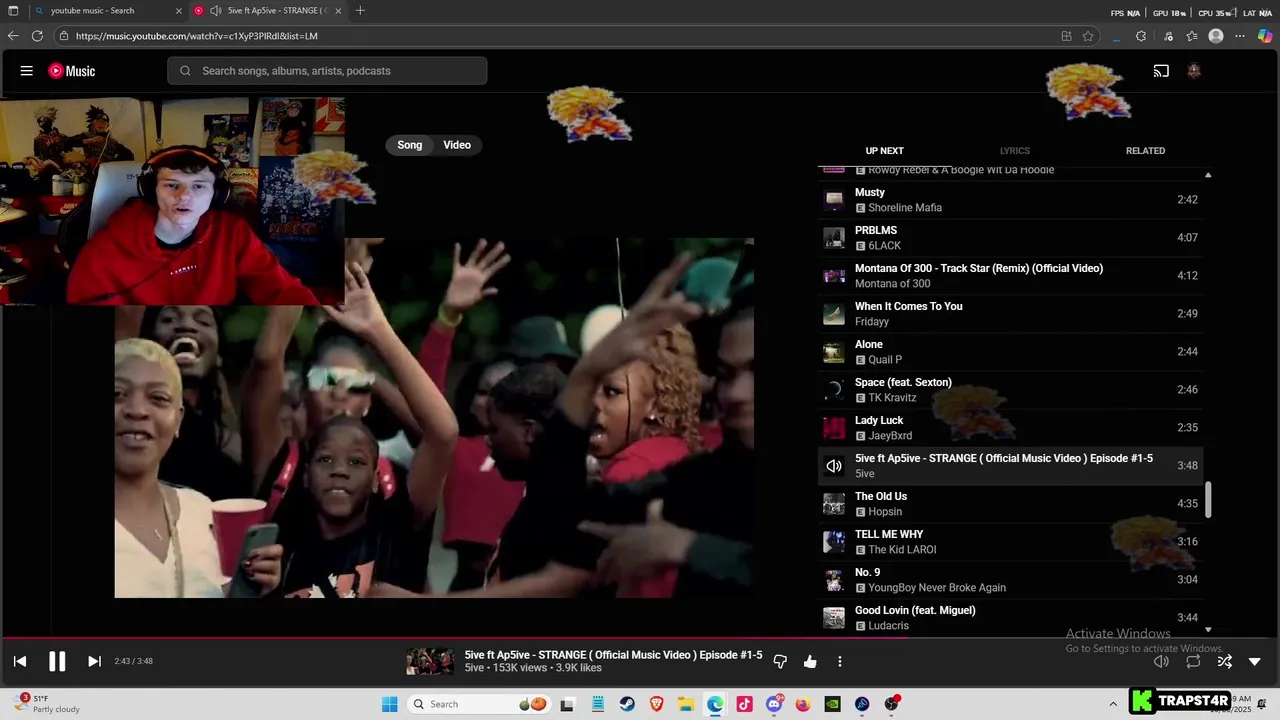Open a new browser tab
The height and width of the screenshot is (720, 1280).
click(x=360, y=11)
